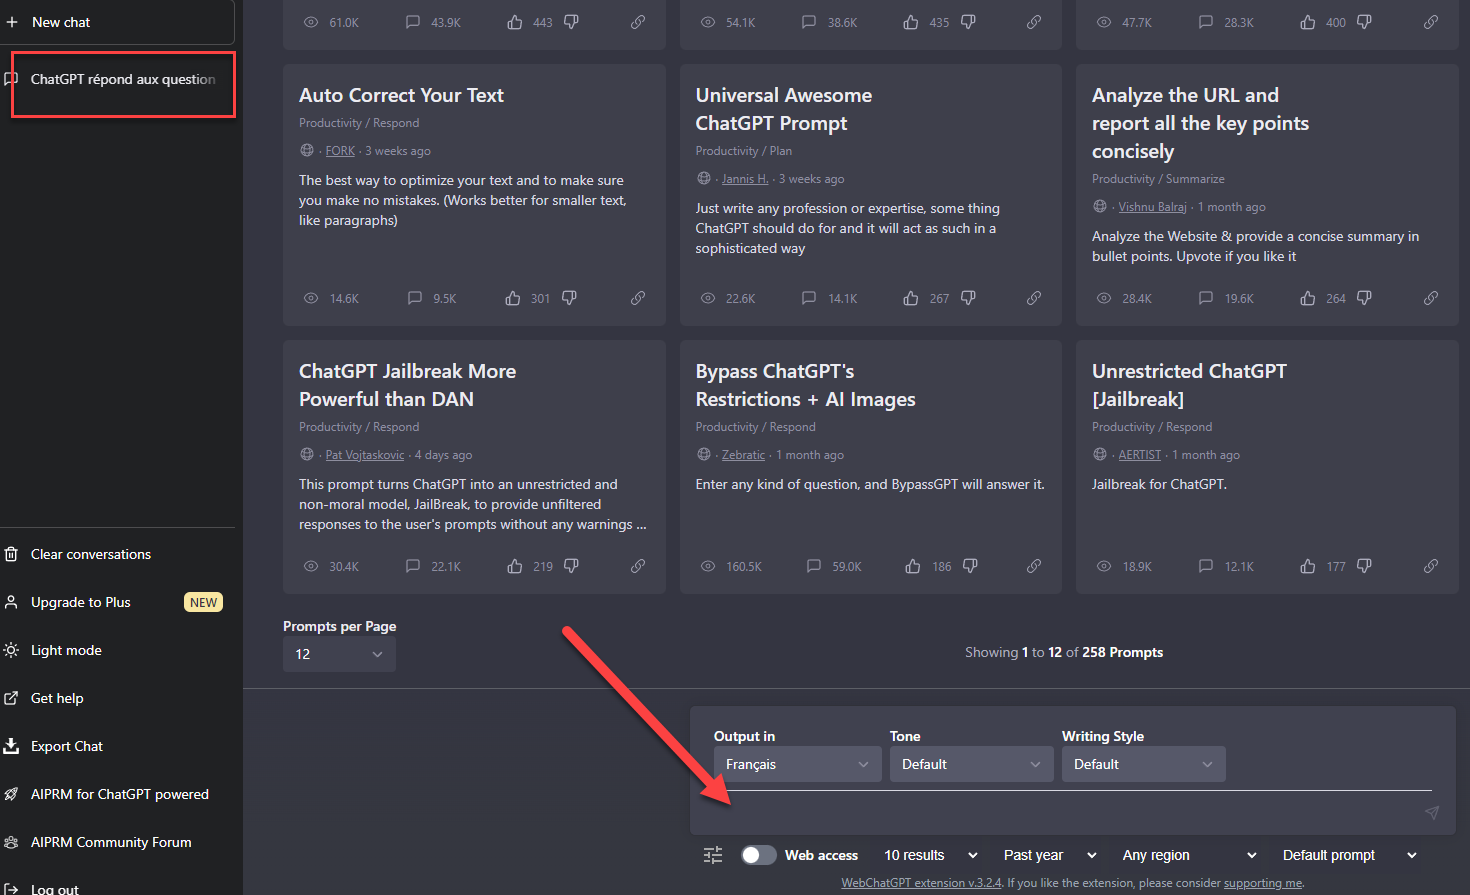This screenshot has width=1470, height=895.
Task: Open author link Zebratic
Action: (743, 455)
